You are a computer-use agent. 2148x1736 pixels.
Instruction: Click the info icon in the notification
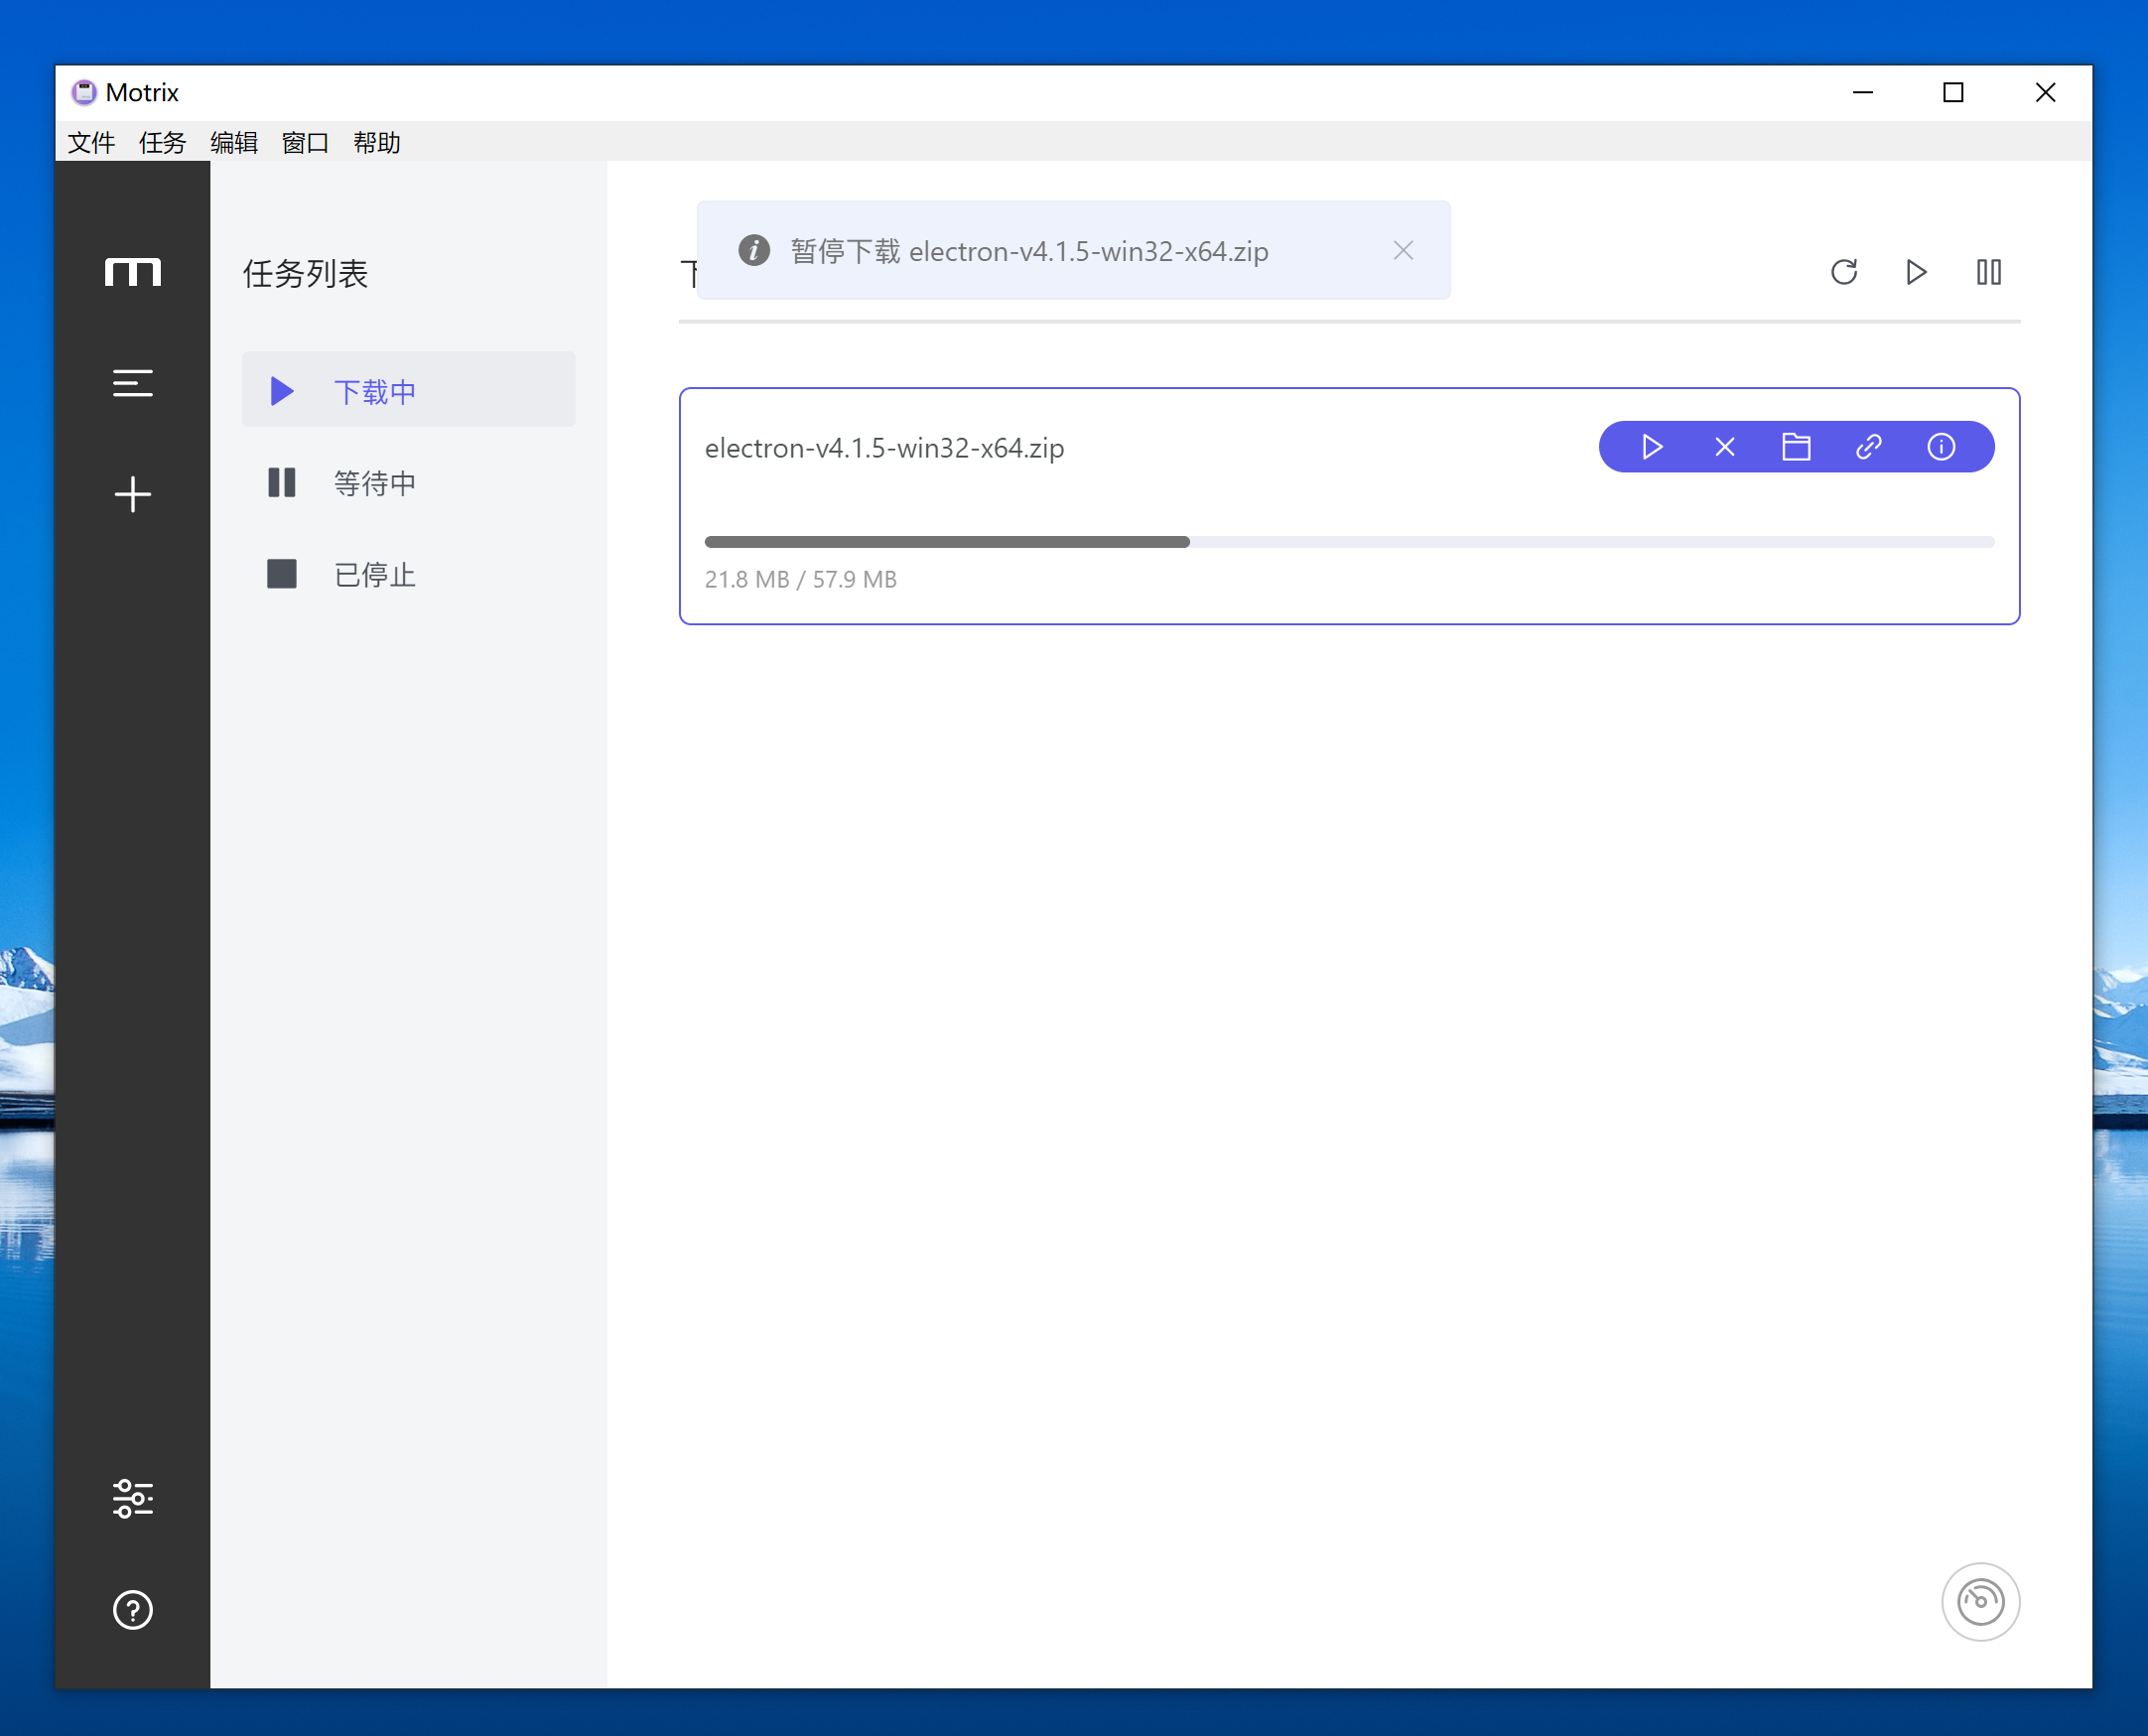pyautogui.click(x=754, y=250)
